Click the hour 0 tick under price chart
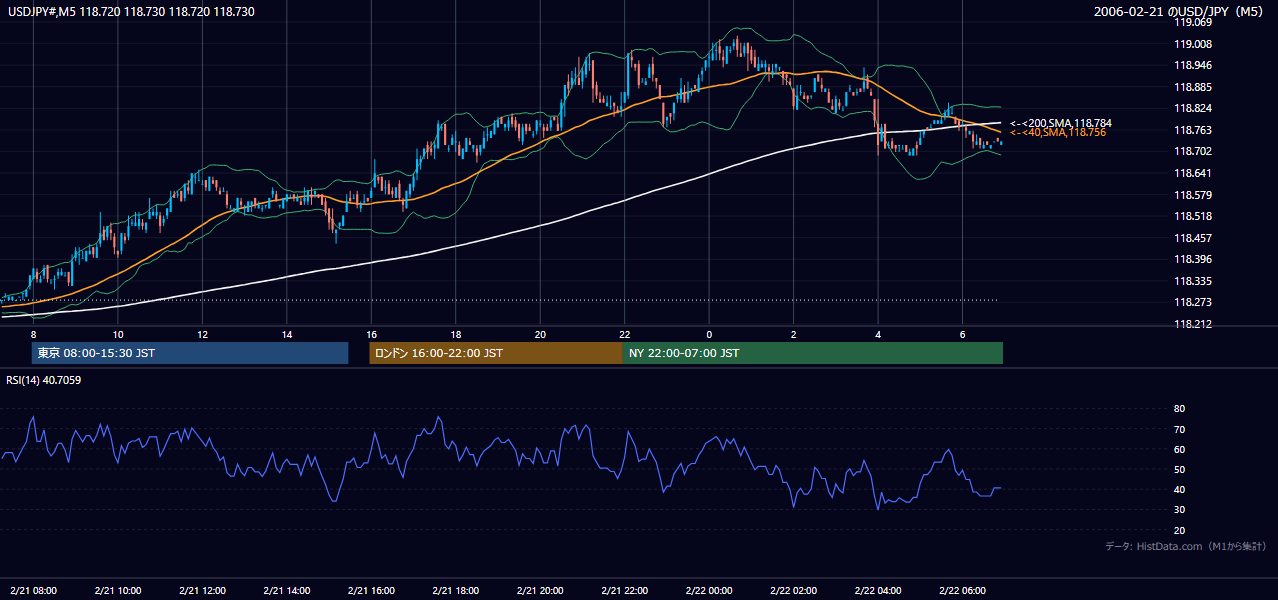 (709, 334)
